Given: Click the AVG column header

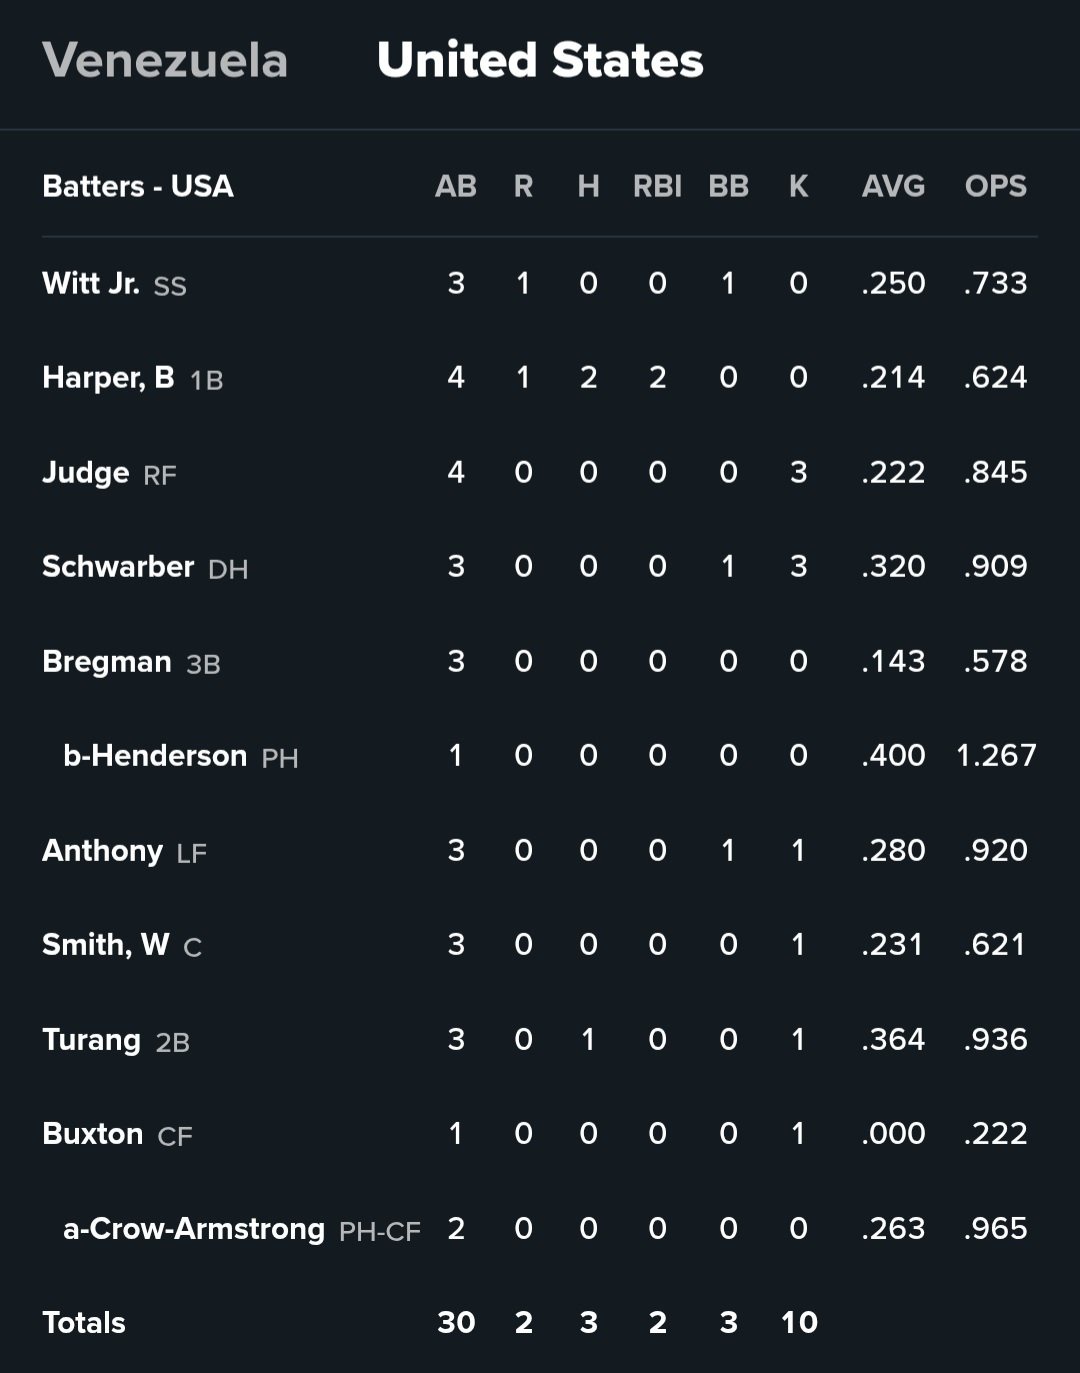Looking at the screenshot, I should tap(893, 186).
